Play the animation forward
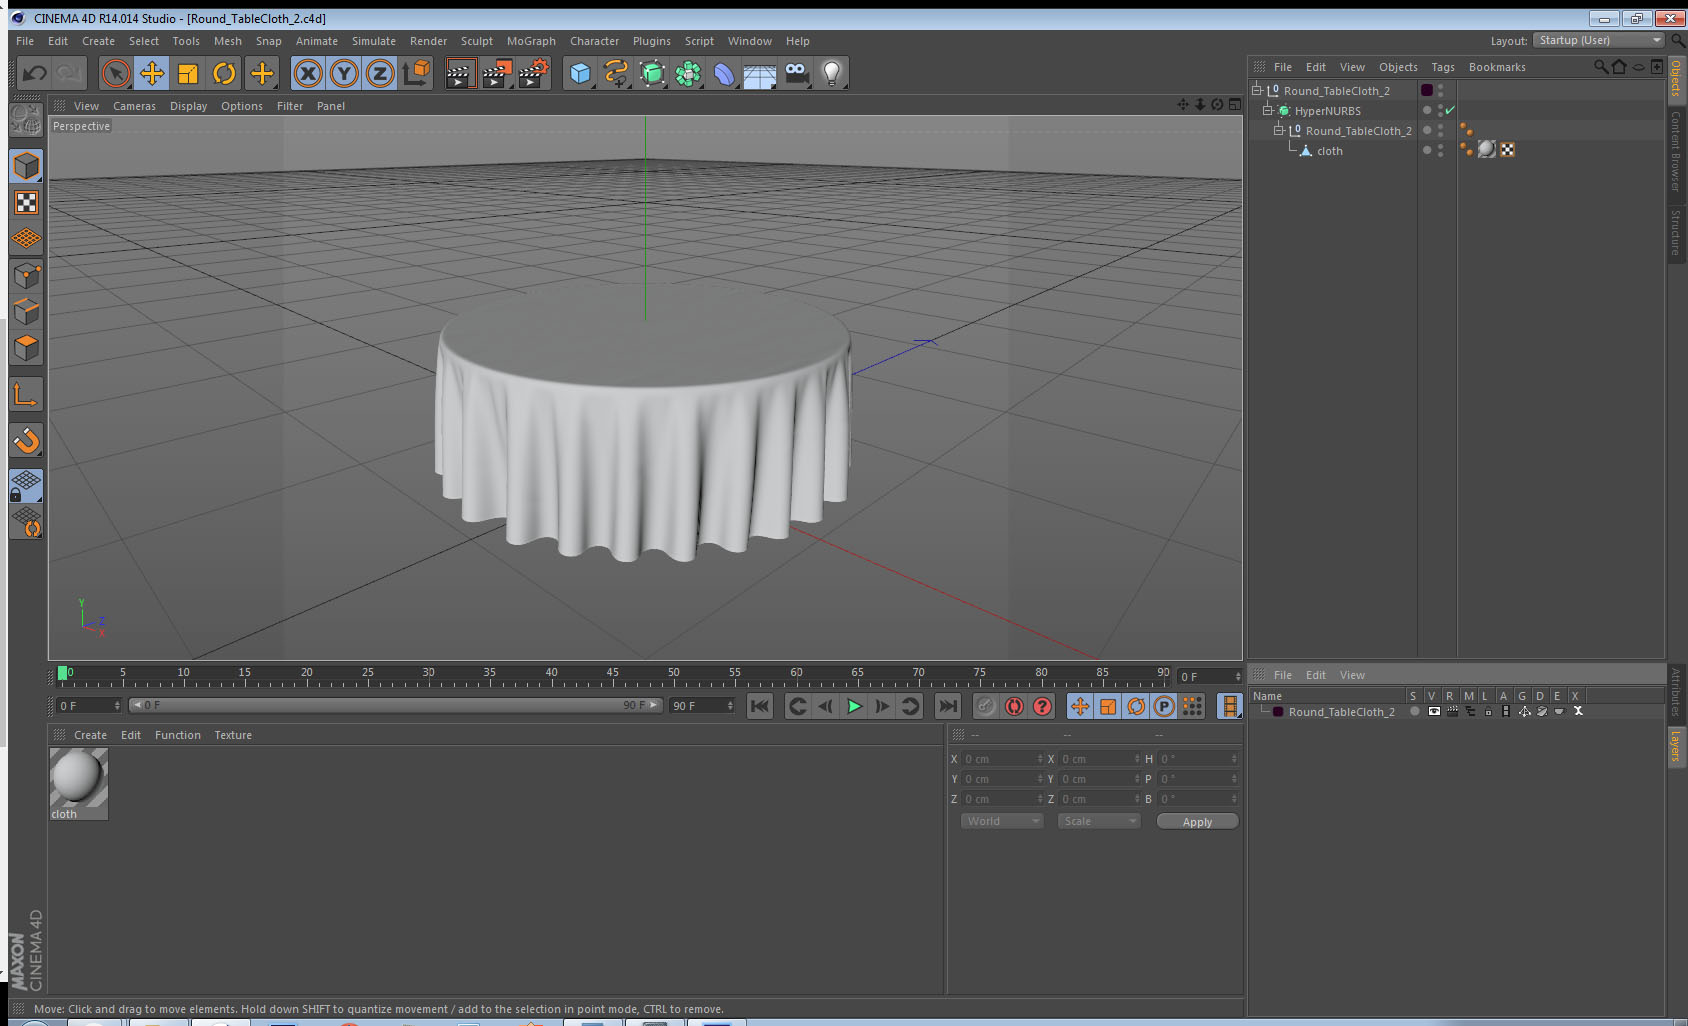 (854, 706)
